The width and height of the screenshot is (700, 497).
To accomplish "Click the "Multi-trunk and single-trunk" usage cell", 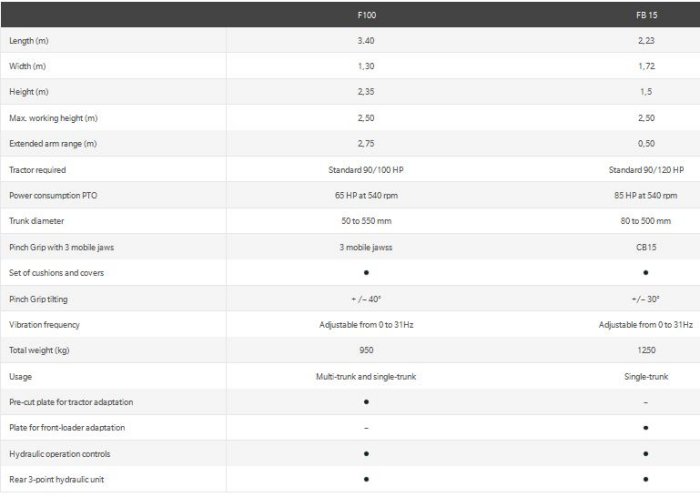I will pyautogui.click(x=366, y=376).
